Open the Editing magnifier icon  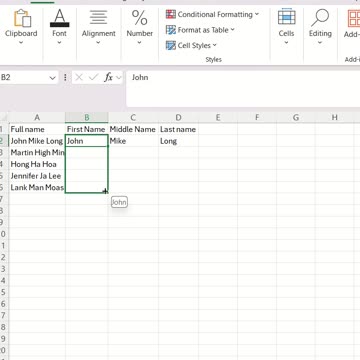tap(320, 18)
